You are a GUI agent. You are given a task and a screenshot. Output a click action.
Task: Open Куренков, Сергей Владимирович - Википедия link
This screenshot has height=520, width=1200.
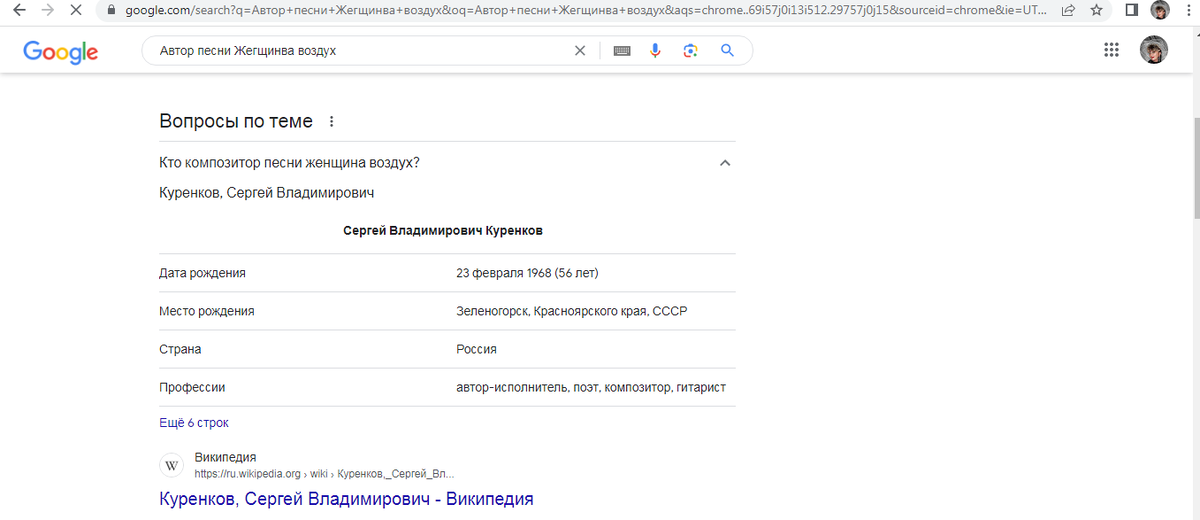coord(346,498)
